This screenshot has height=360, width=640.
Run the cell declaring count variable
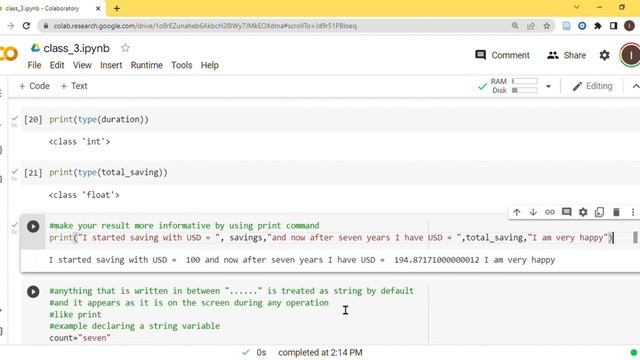(x=33, y=292)
